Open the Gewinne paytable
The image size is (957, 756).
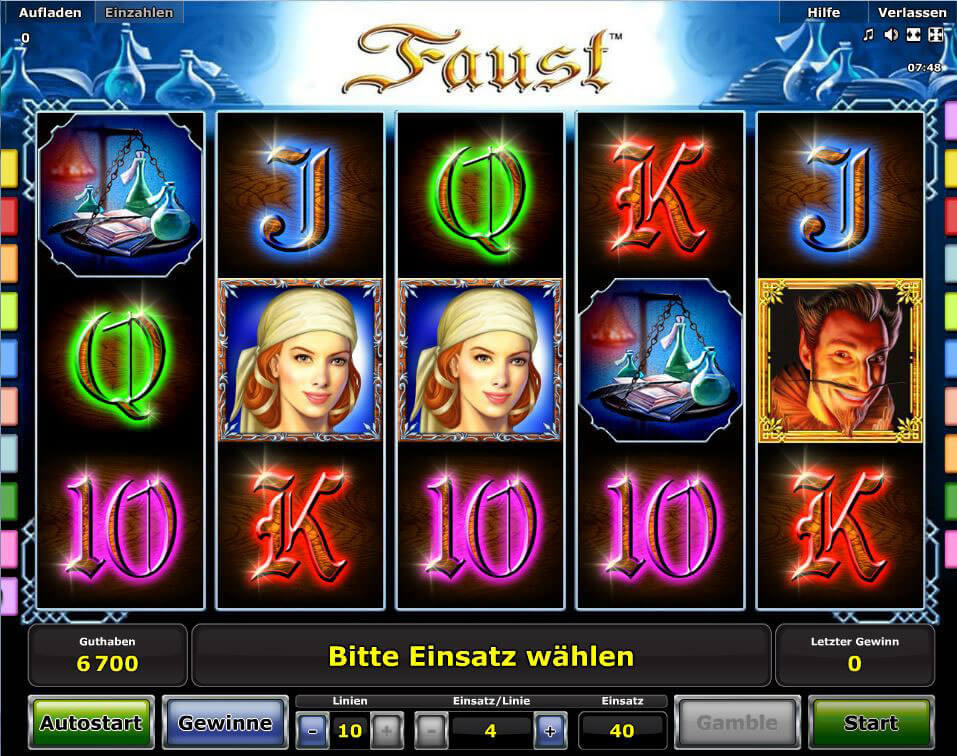[x=225, y=723]
